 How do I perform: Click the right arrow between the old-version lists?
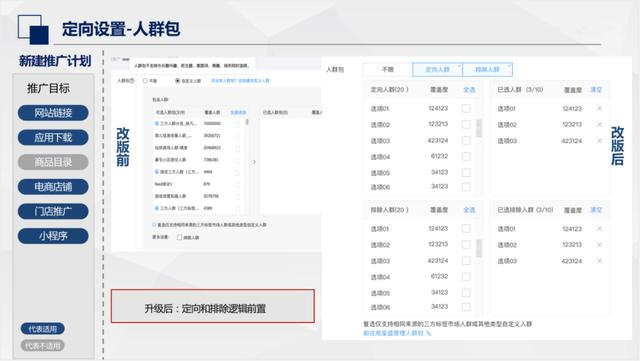[x=254, y=162]
